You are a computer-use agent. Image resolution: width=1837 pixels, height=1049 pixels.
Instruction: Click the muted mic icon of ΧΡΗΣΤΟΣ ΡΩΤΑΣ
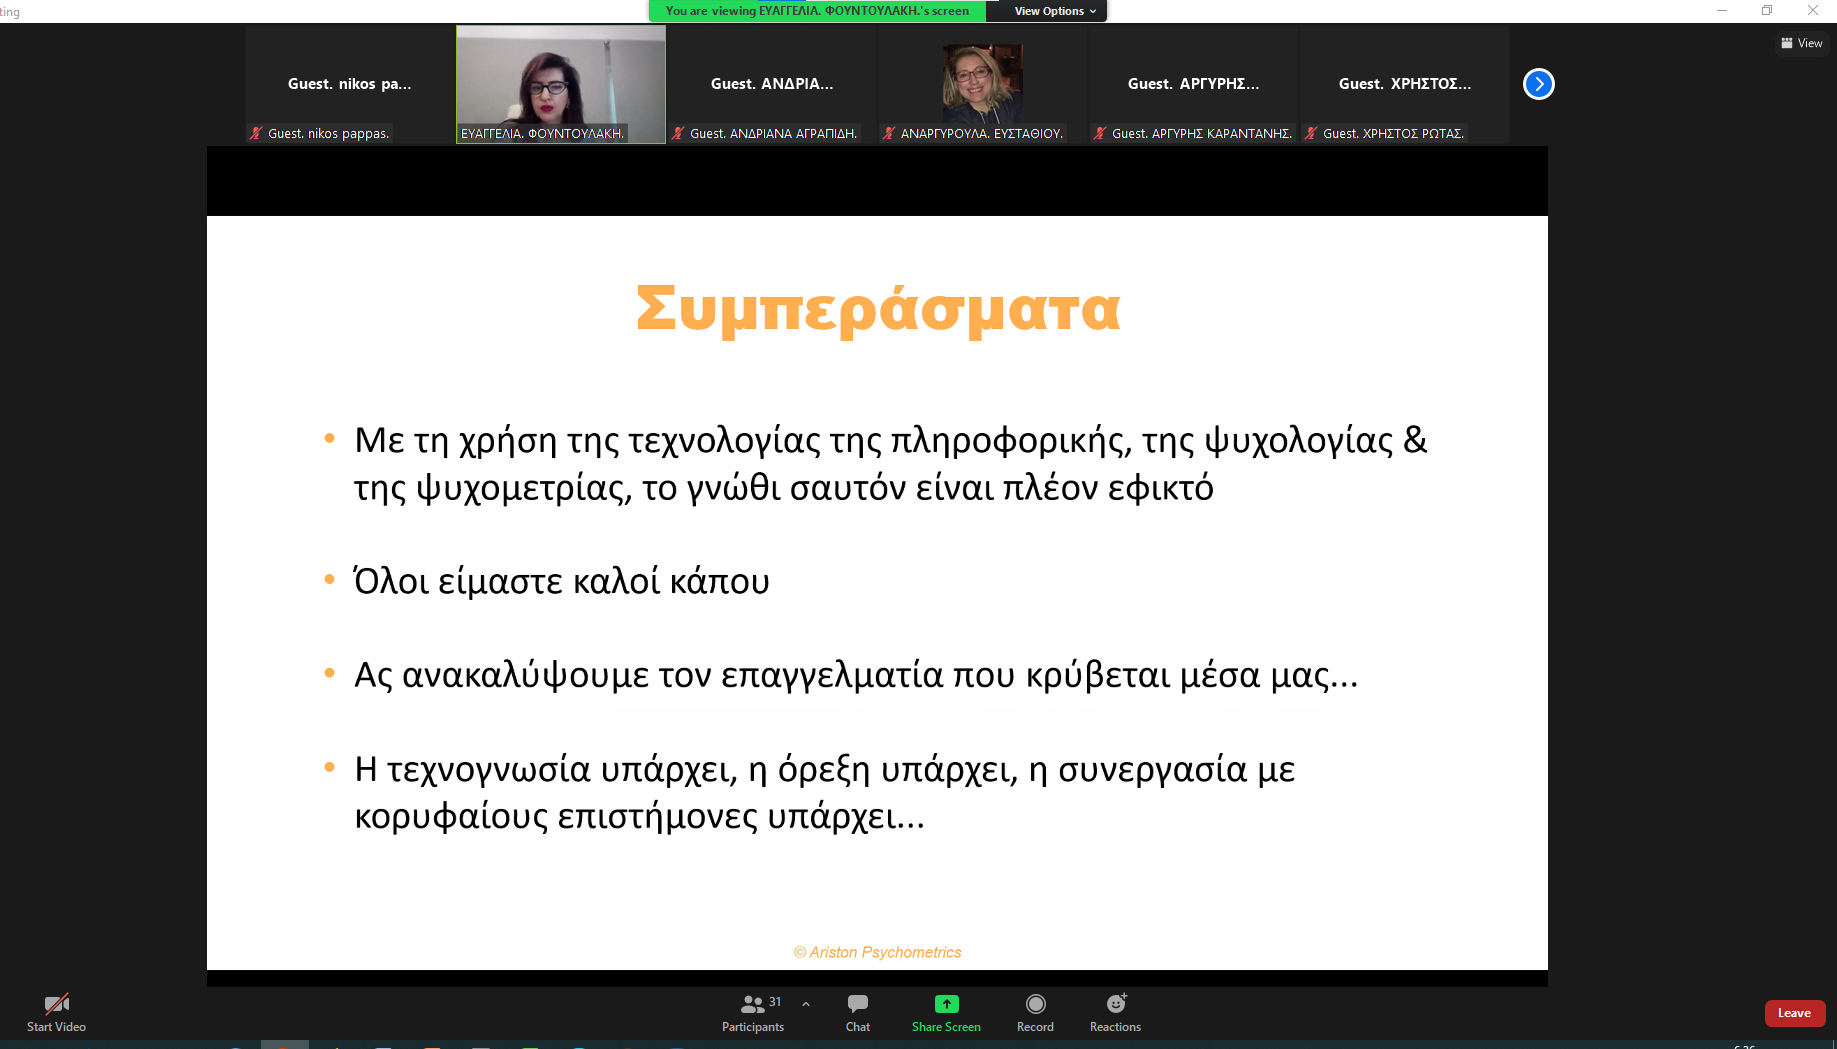click(1312, 133)
